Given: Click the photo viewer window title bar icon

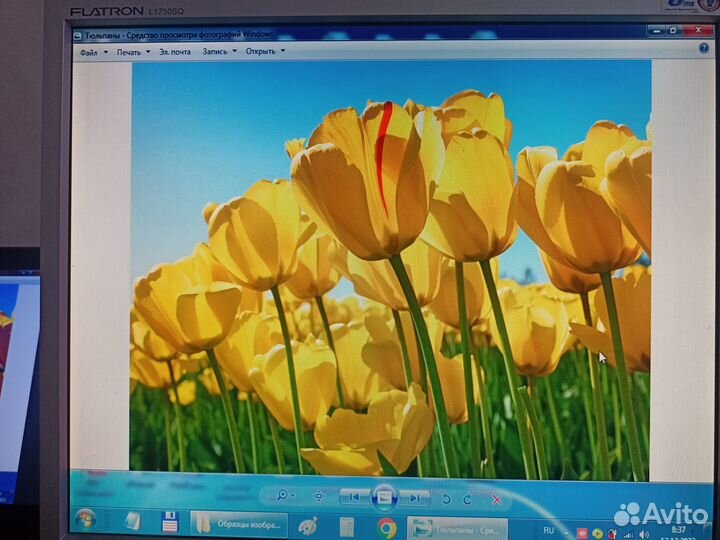Looking at the screenshot, I should [x=78, y=36].
